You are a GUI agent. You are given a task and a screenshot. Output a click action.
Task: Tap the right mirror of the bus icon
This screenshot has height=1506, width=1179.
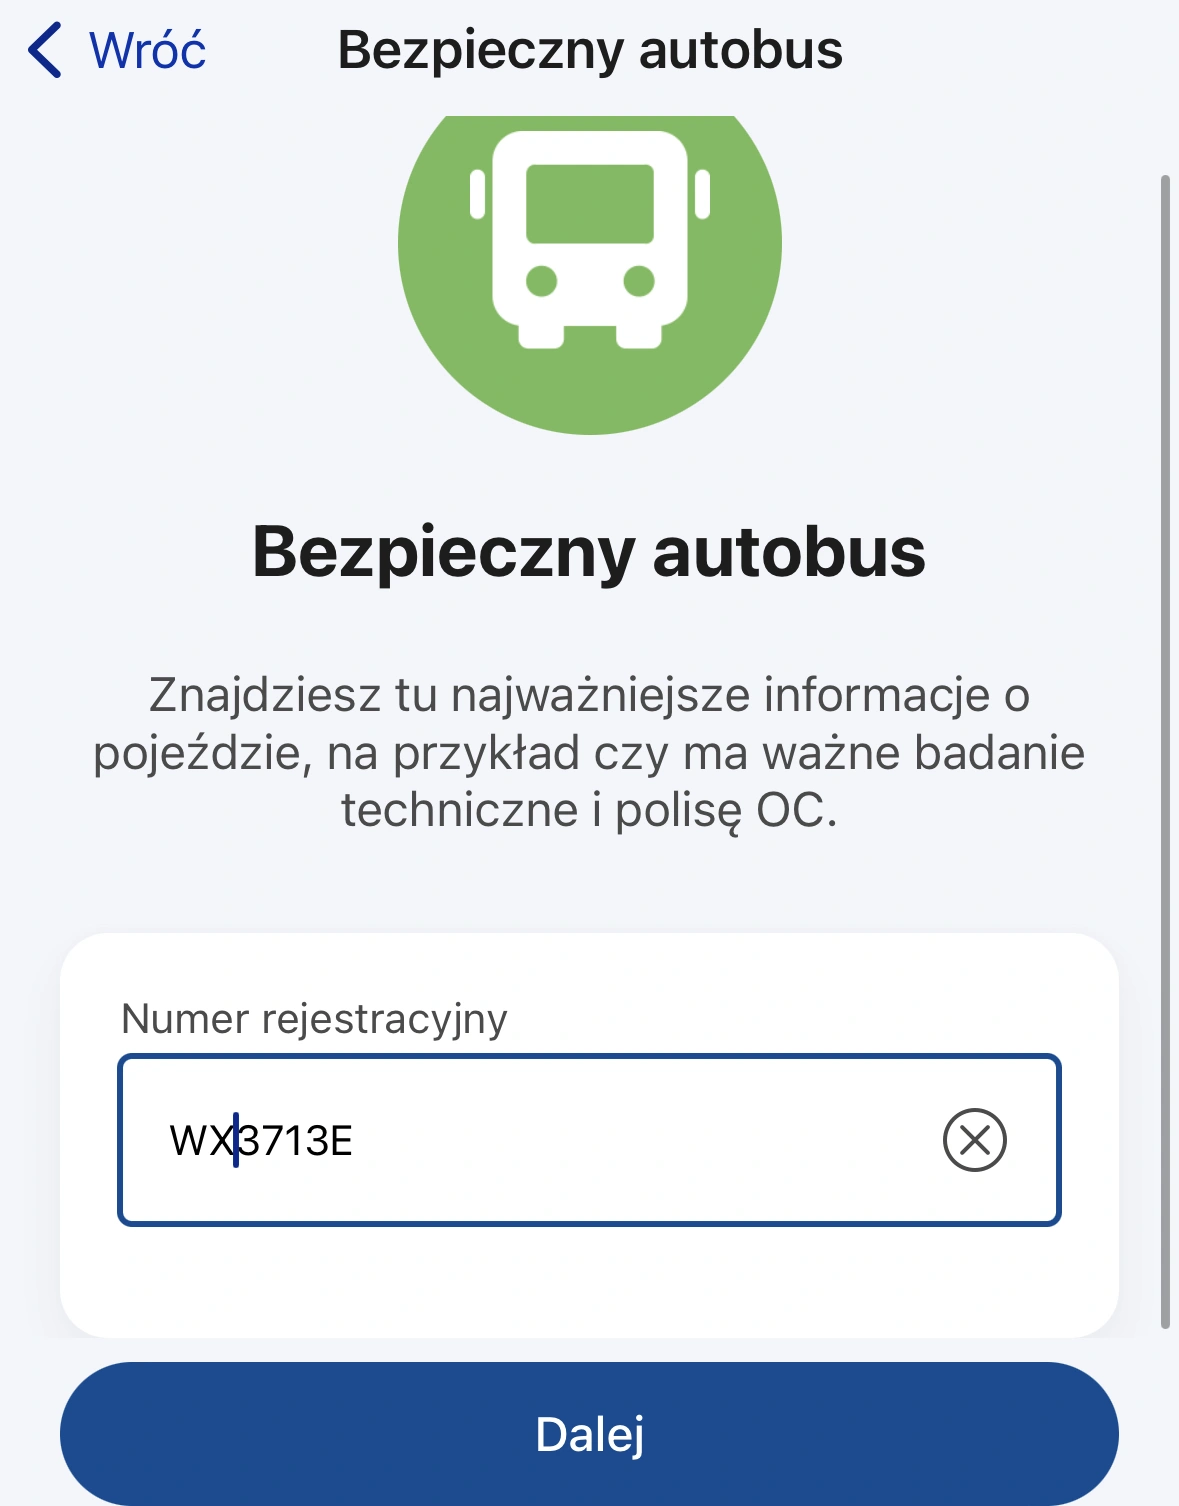pyautogui.click(x=703, y=194)
